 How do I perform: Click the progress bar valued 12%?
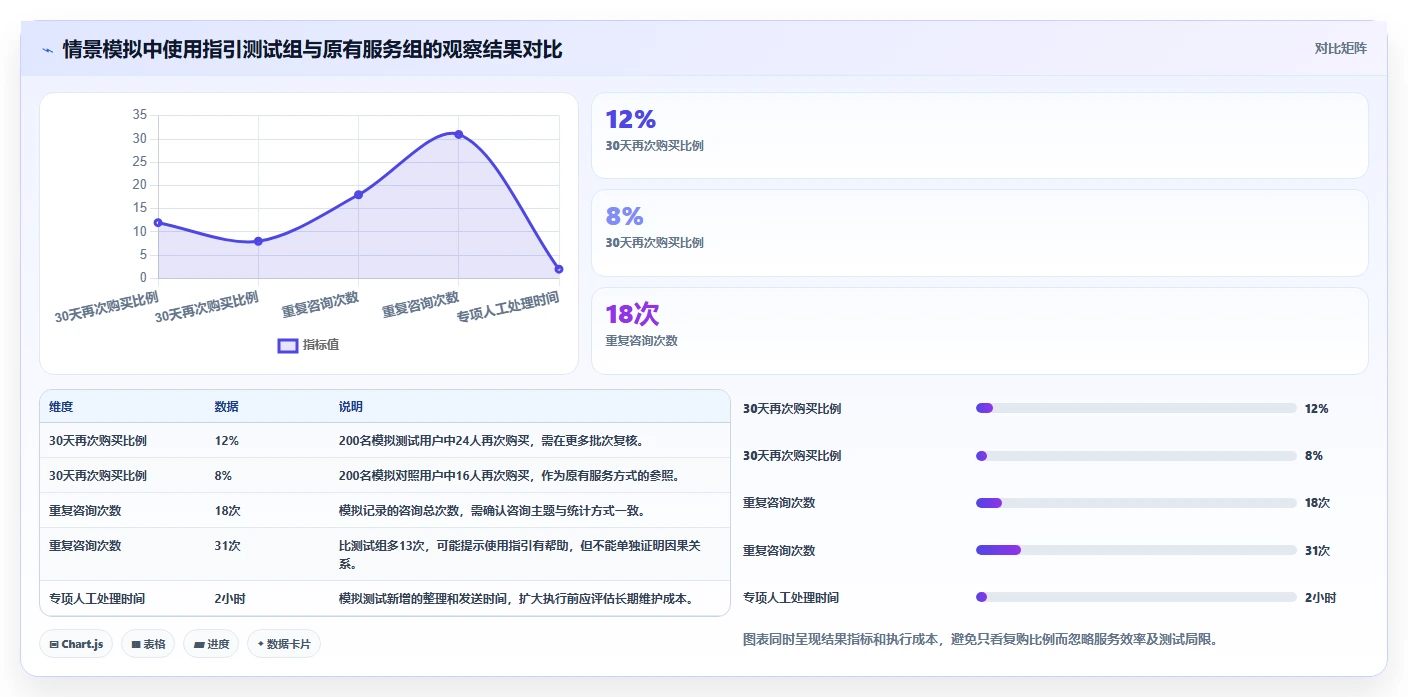(x=1136, y=408)
